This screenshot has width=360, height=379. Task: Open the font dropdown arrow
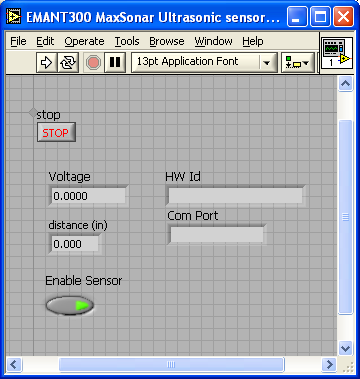(x=267, y=62)
